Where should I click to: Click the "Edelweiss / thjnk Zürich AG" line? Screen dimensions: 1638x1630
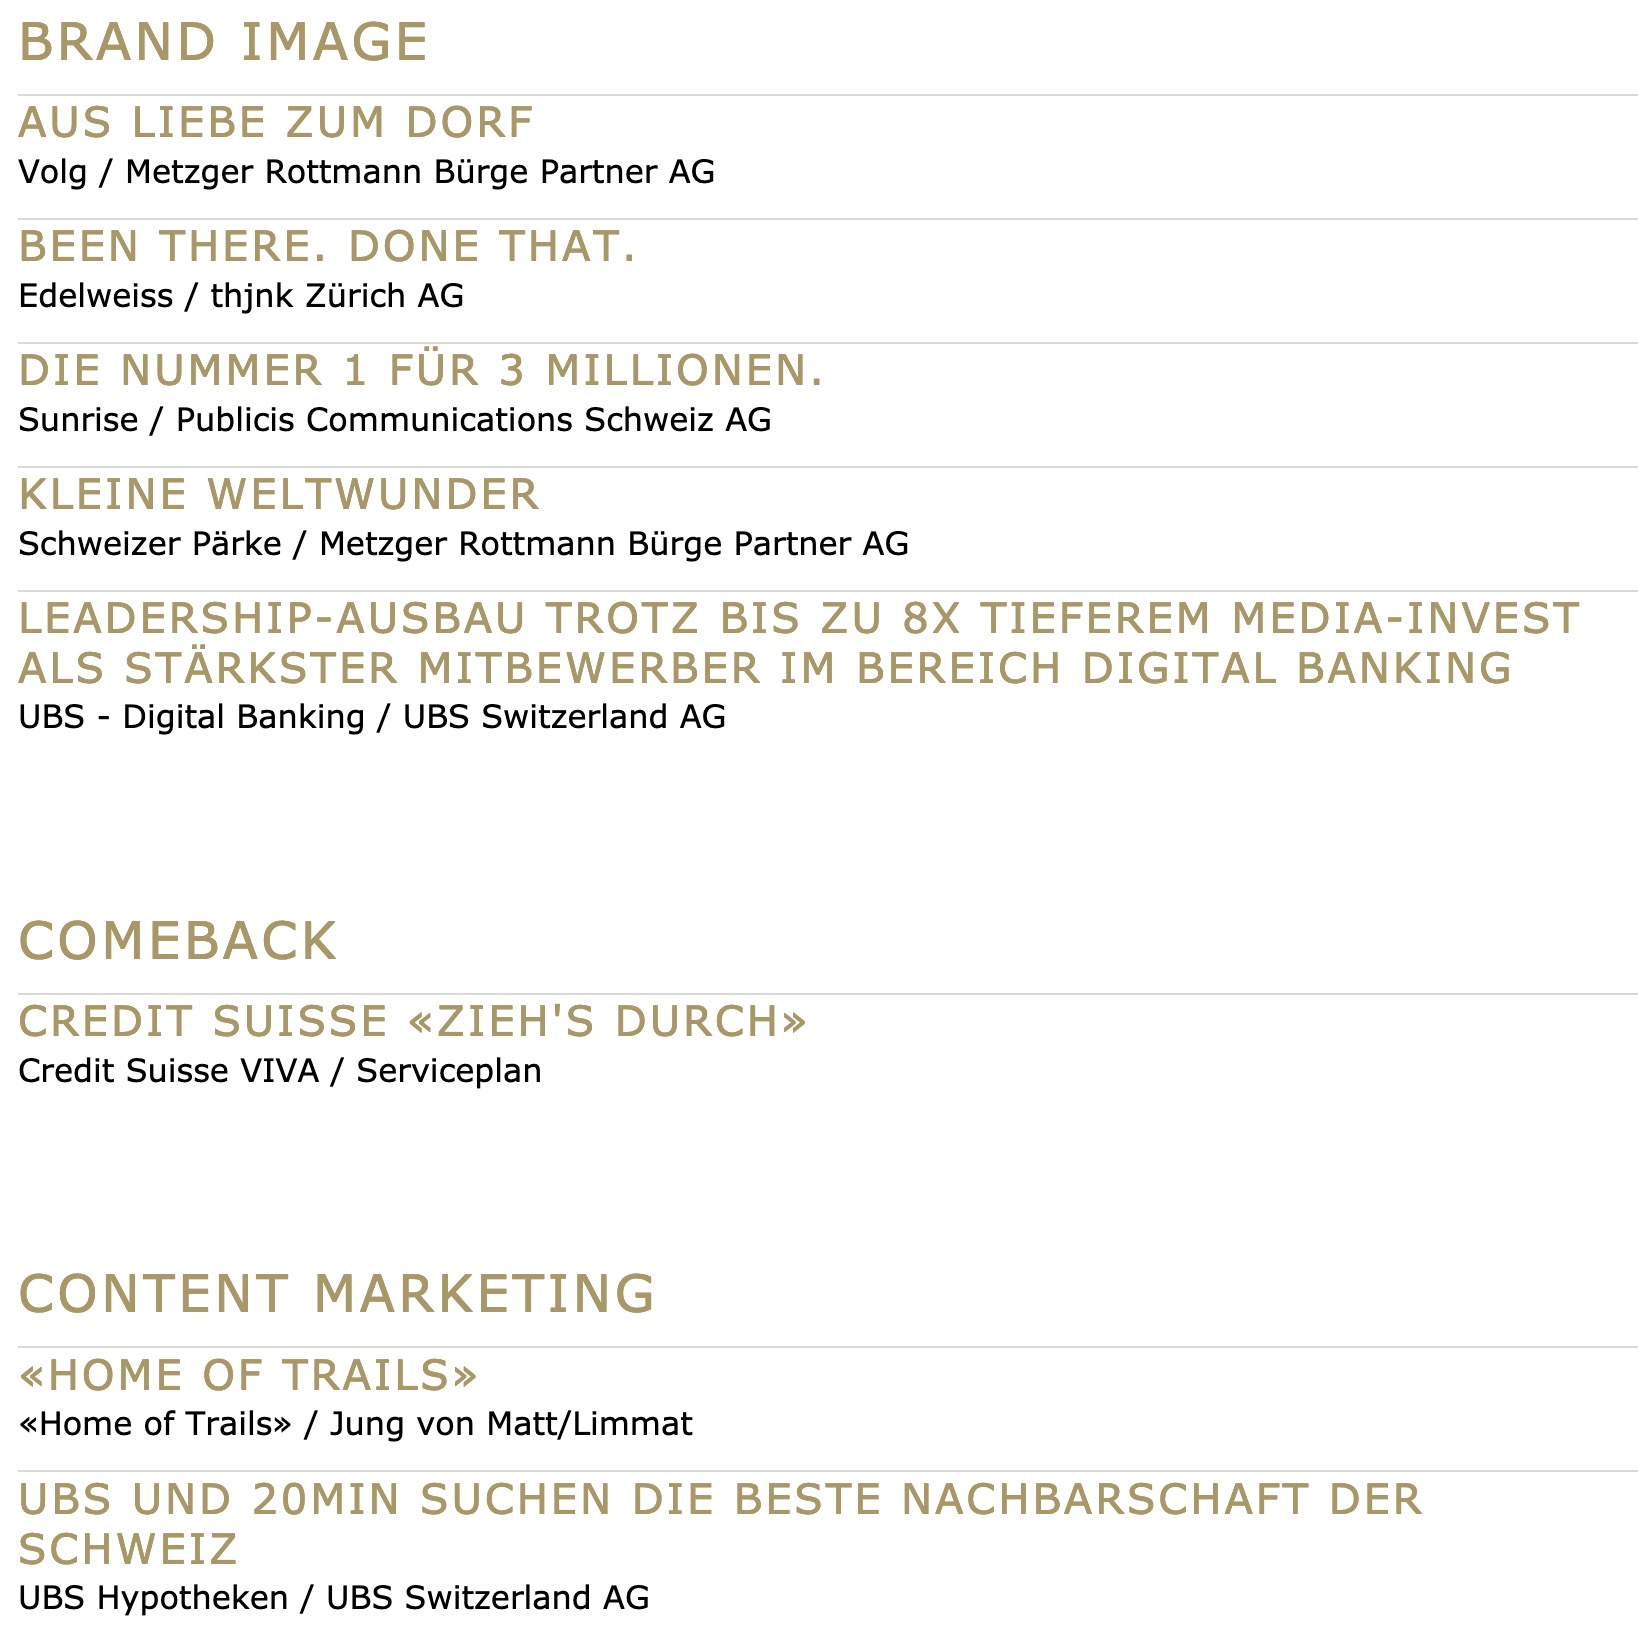241,296
